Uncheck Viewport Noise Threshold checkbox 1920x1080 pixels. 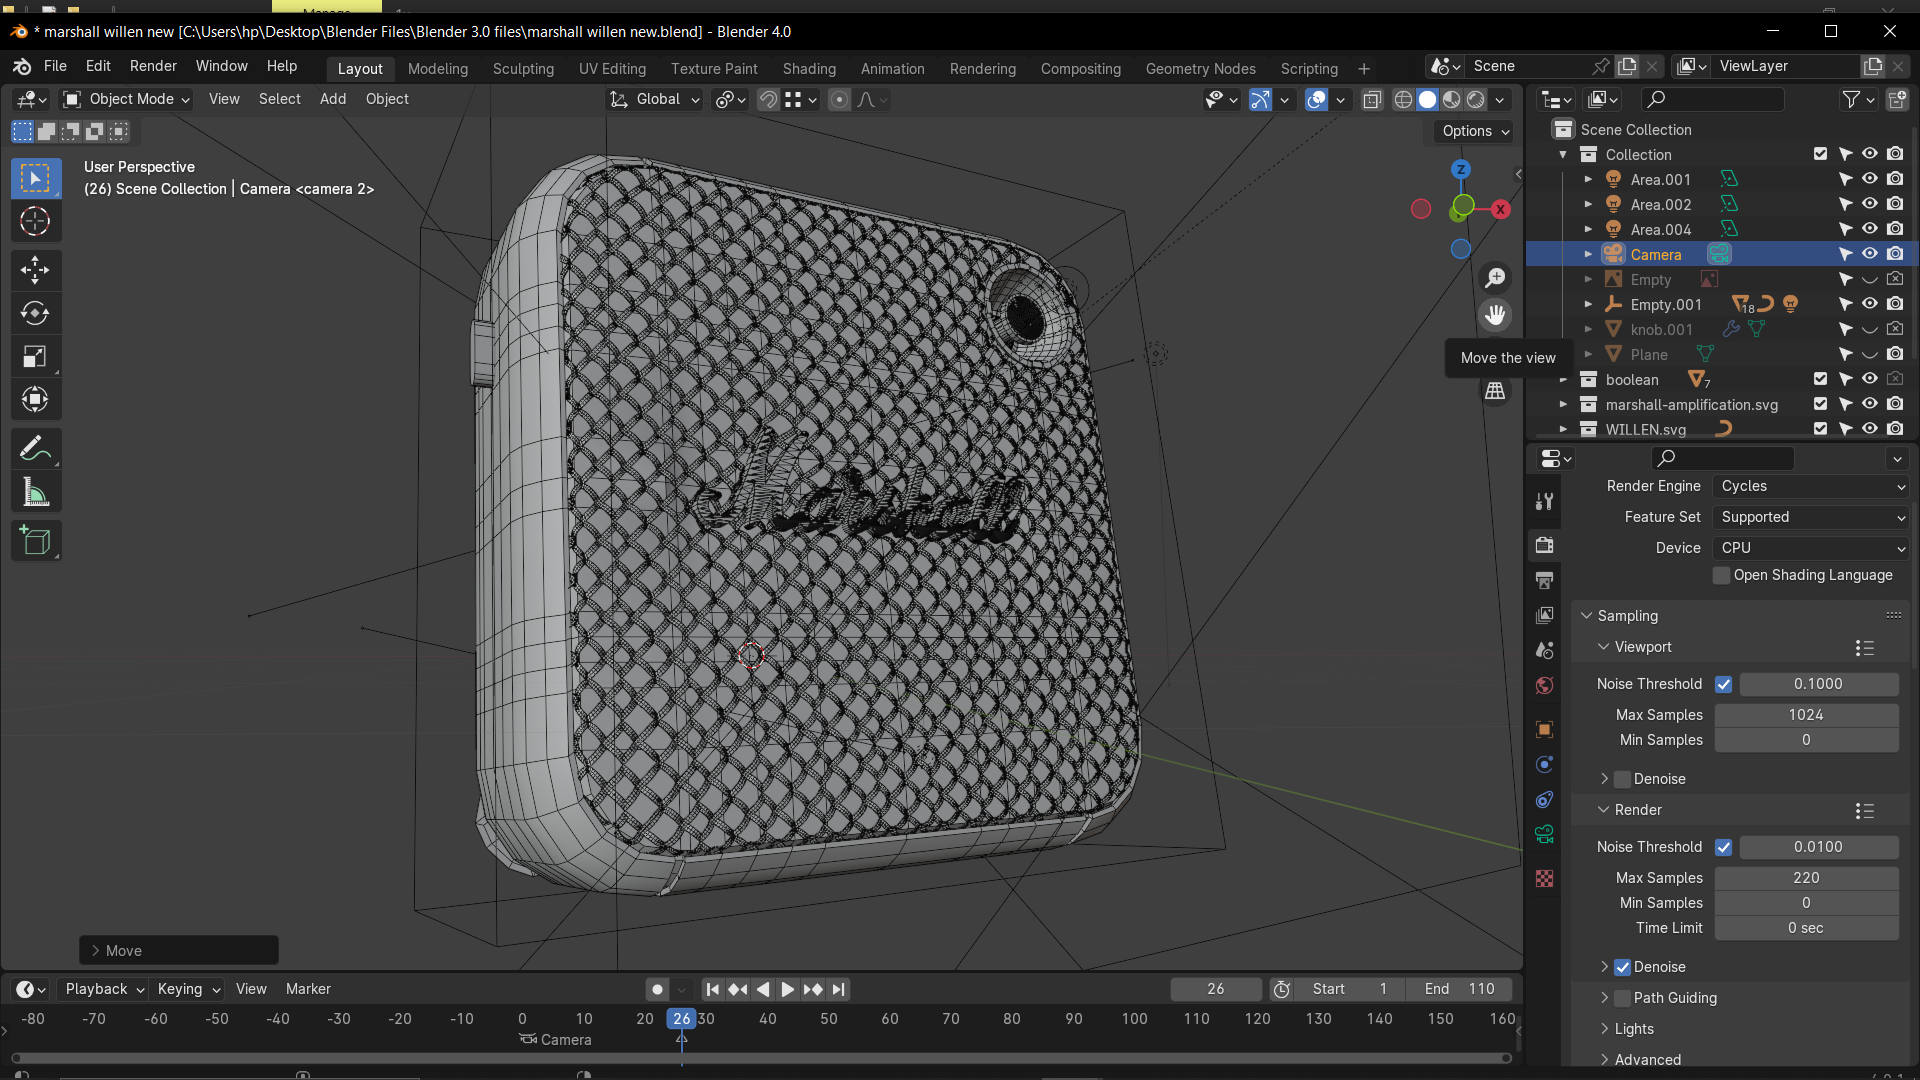(x=1723, y=684)
